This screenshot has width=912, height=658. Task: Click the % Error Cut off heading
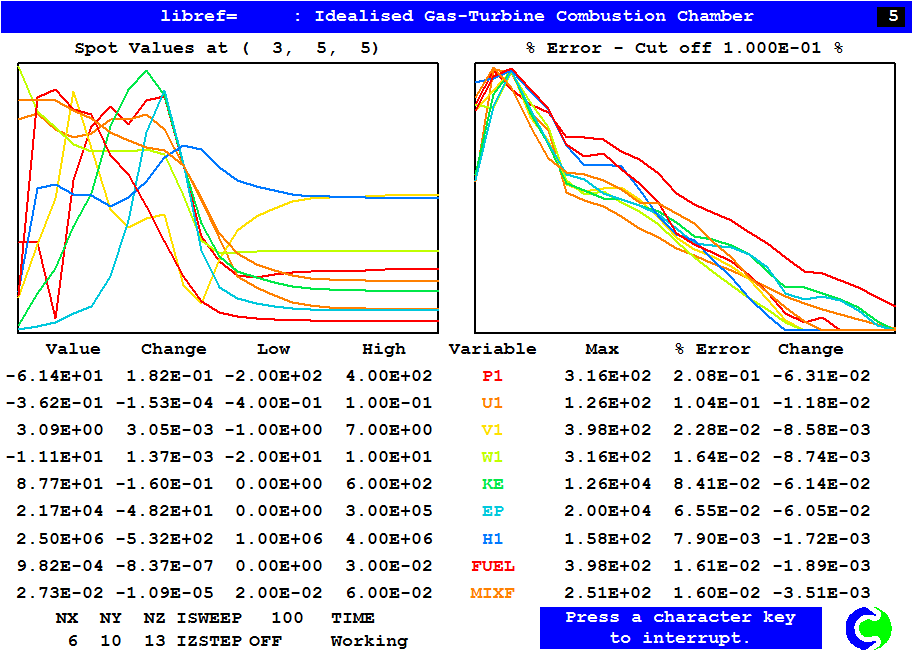[685, 48]
